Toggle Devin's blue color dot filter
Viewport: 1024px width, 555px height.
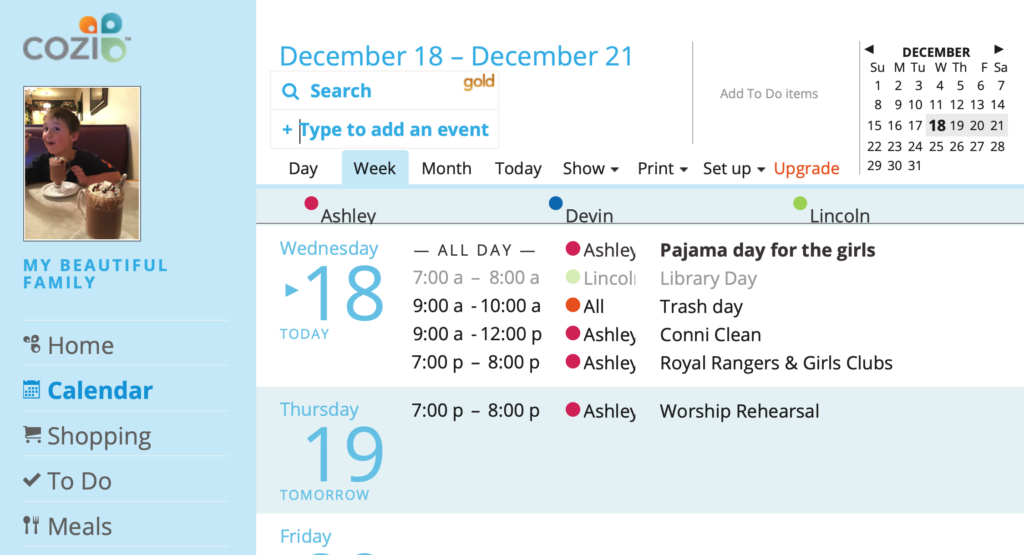556,204
